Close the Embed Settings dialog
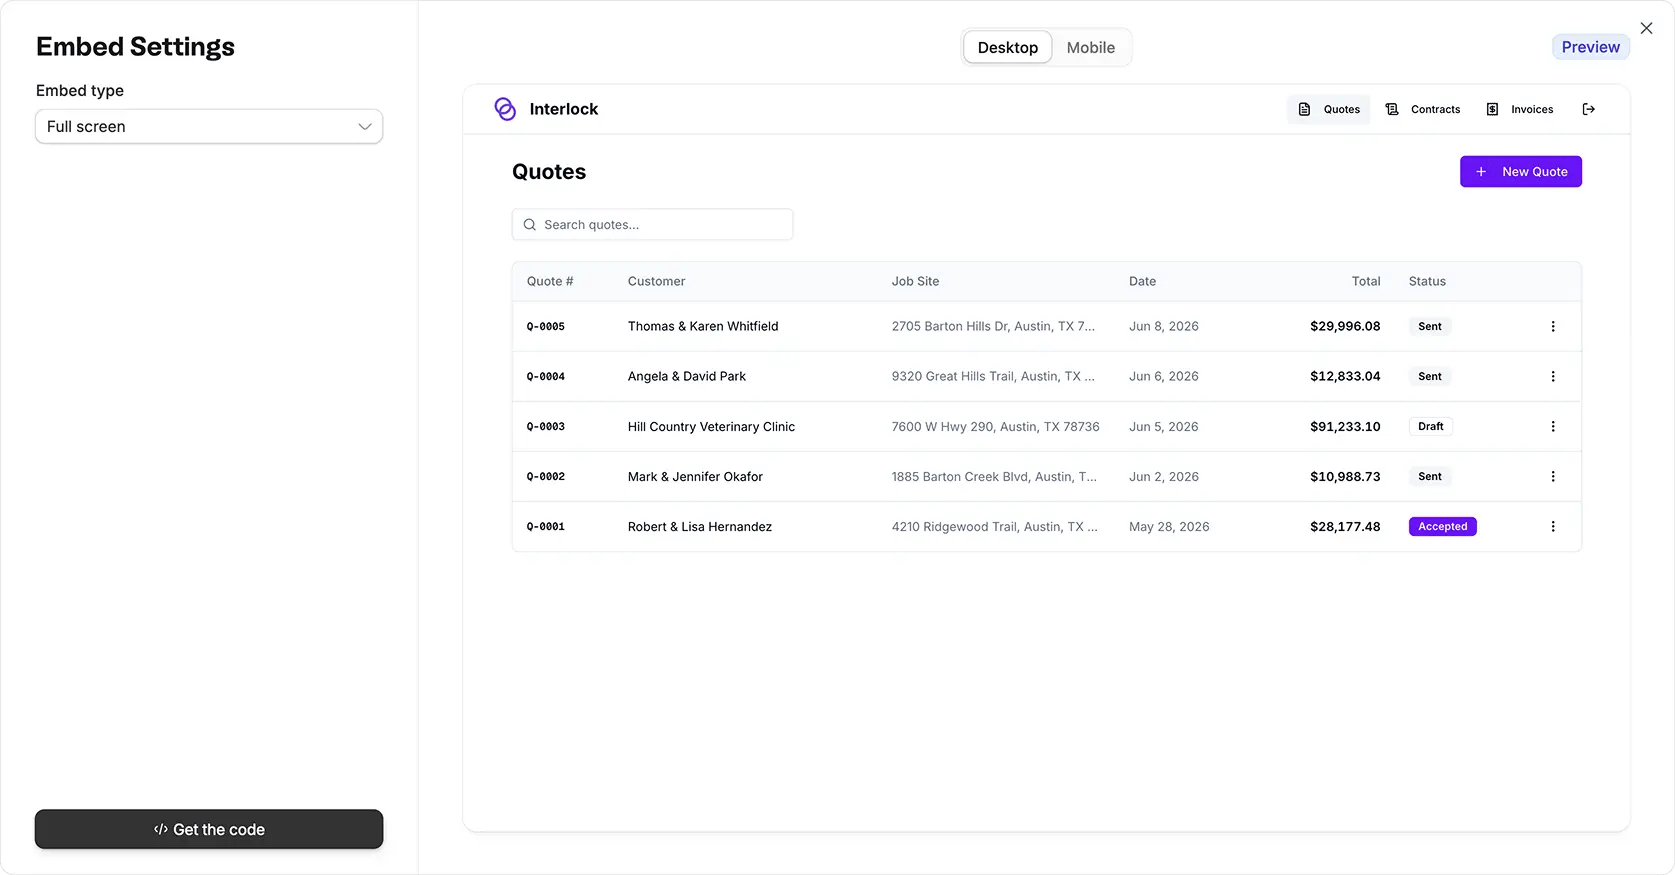This screenshot has width=1675, height=875. pos(1646,28)
